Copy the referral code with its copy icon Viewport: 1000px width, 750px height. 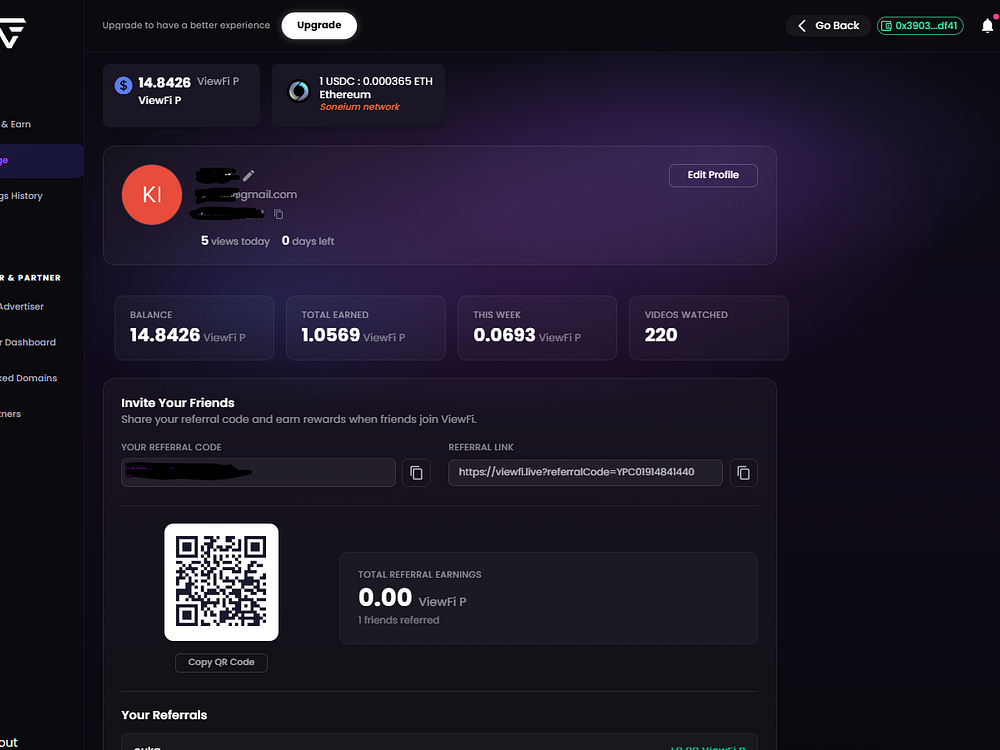416,473
